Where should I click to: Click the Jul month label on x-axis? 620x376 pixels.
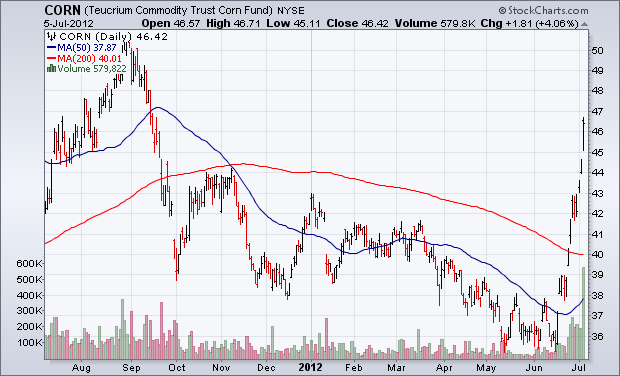(x=580, y=368)
